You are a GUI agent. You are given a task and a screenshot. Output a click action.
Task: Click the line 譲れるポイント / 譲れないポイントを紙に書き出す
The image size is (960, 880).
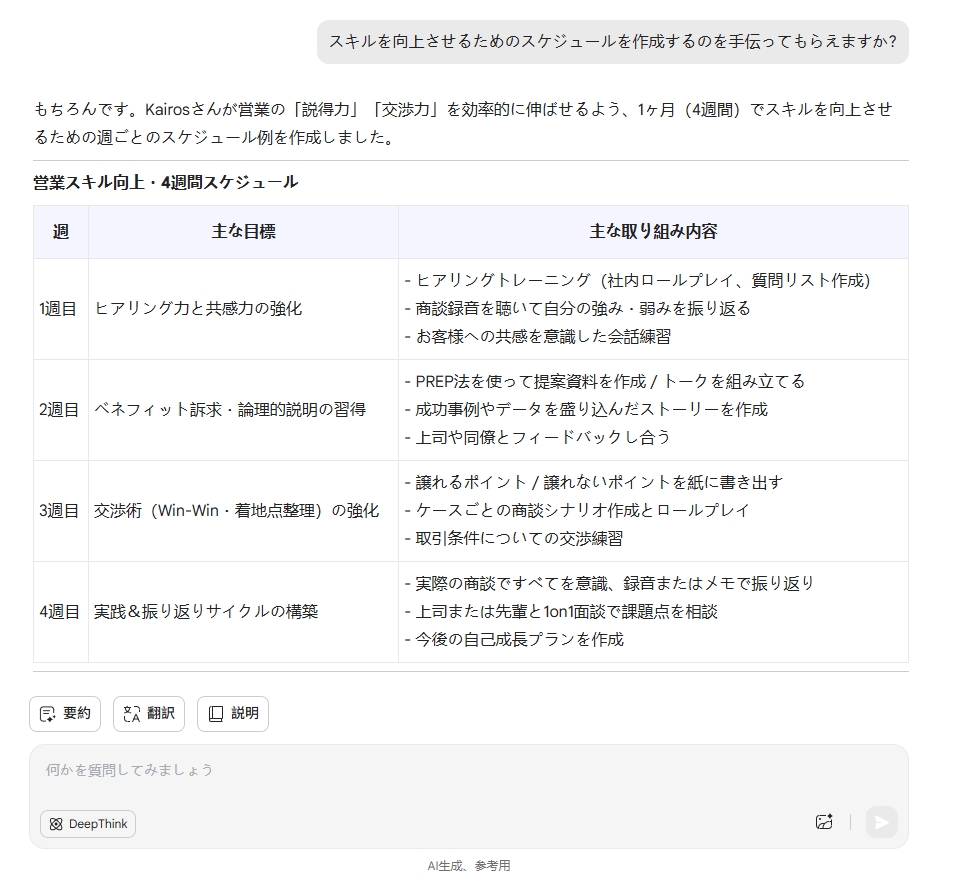click(x=593, y=483)
